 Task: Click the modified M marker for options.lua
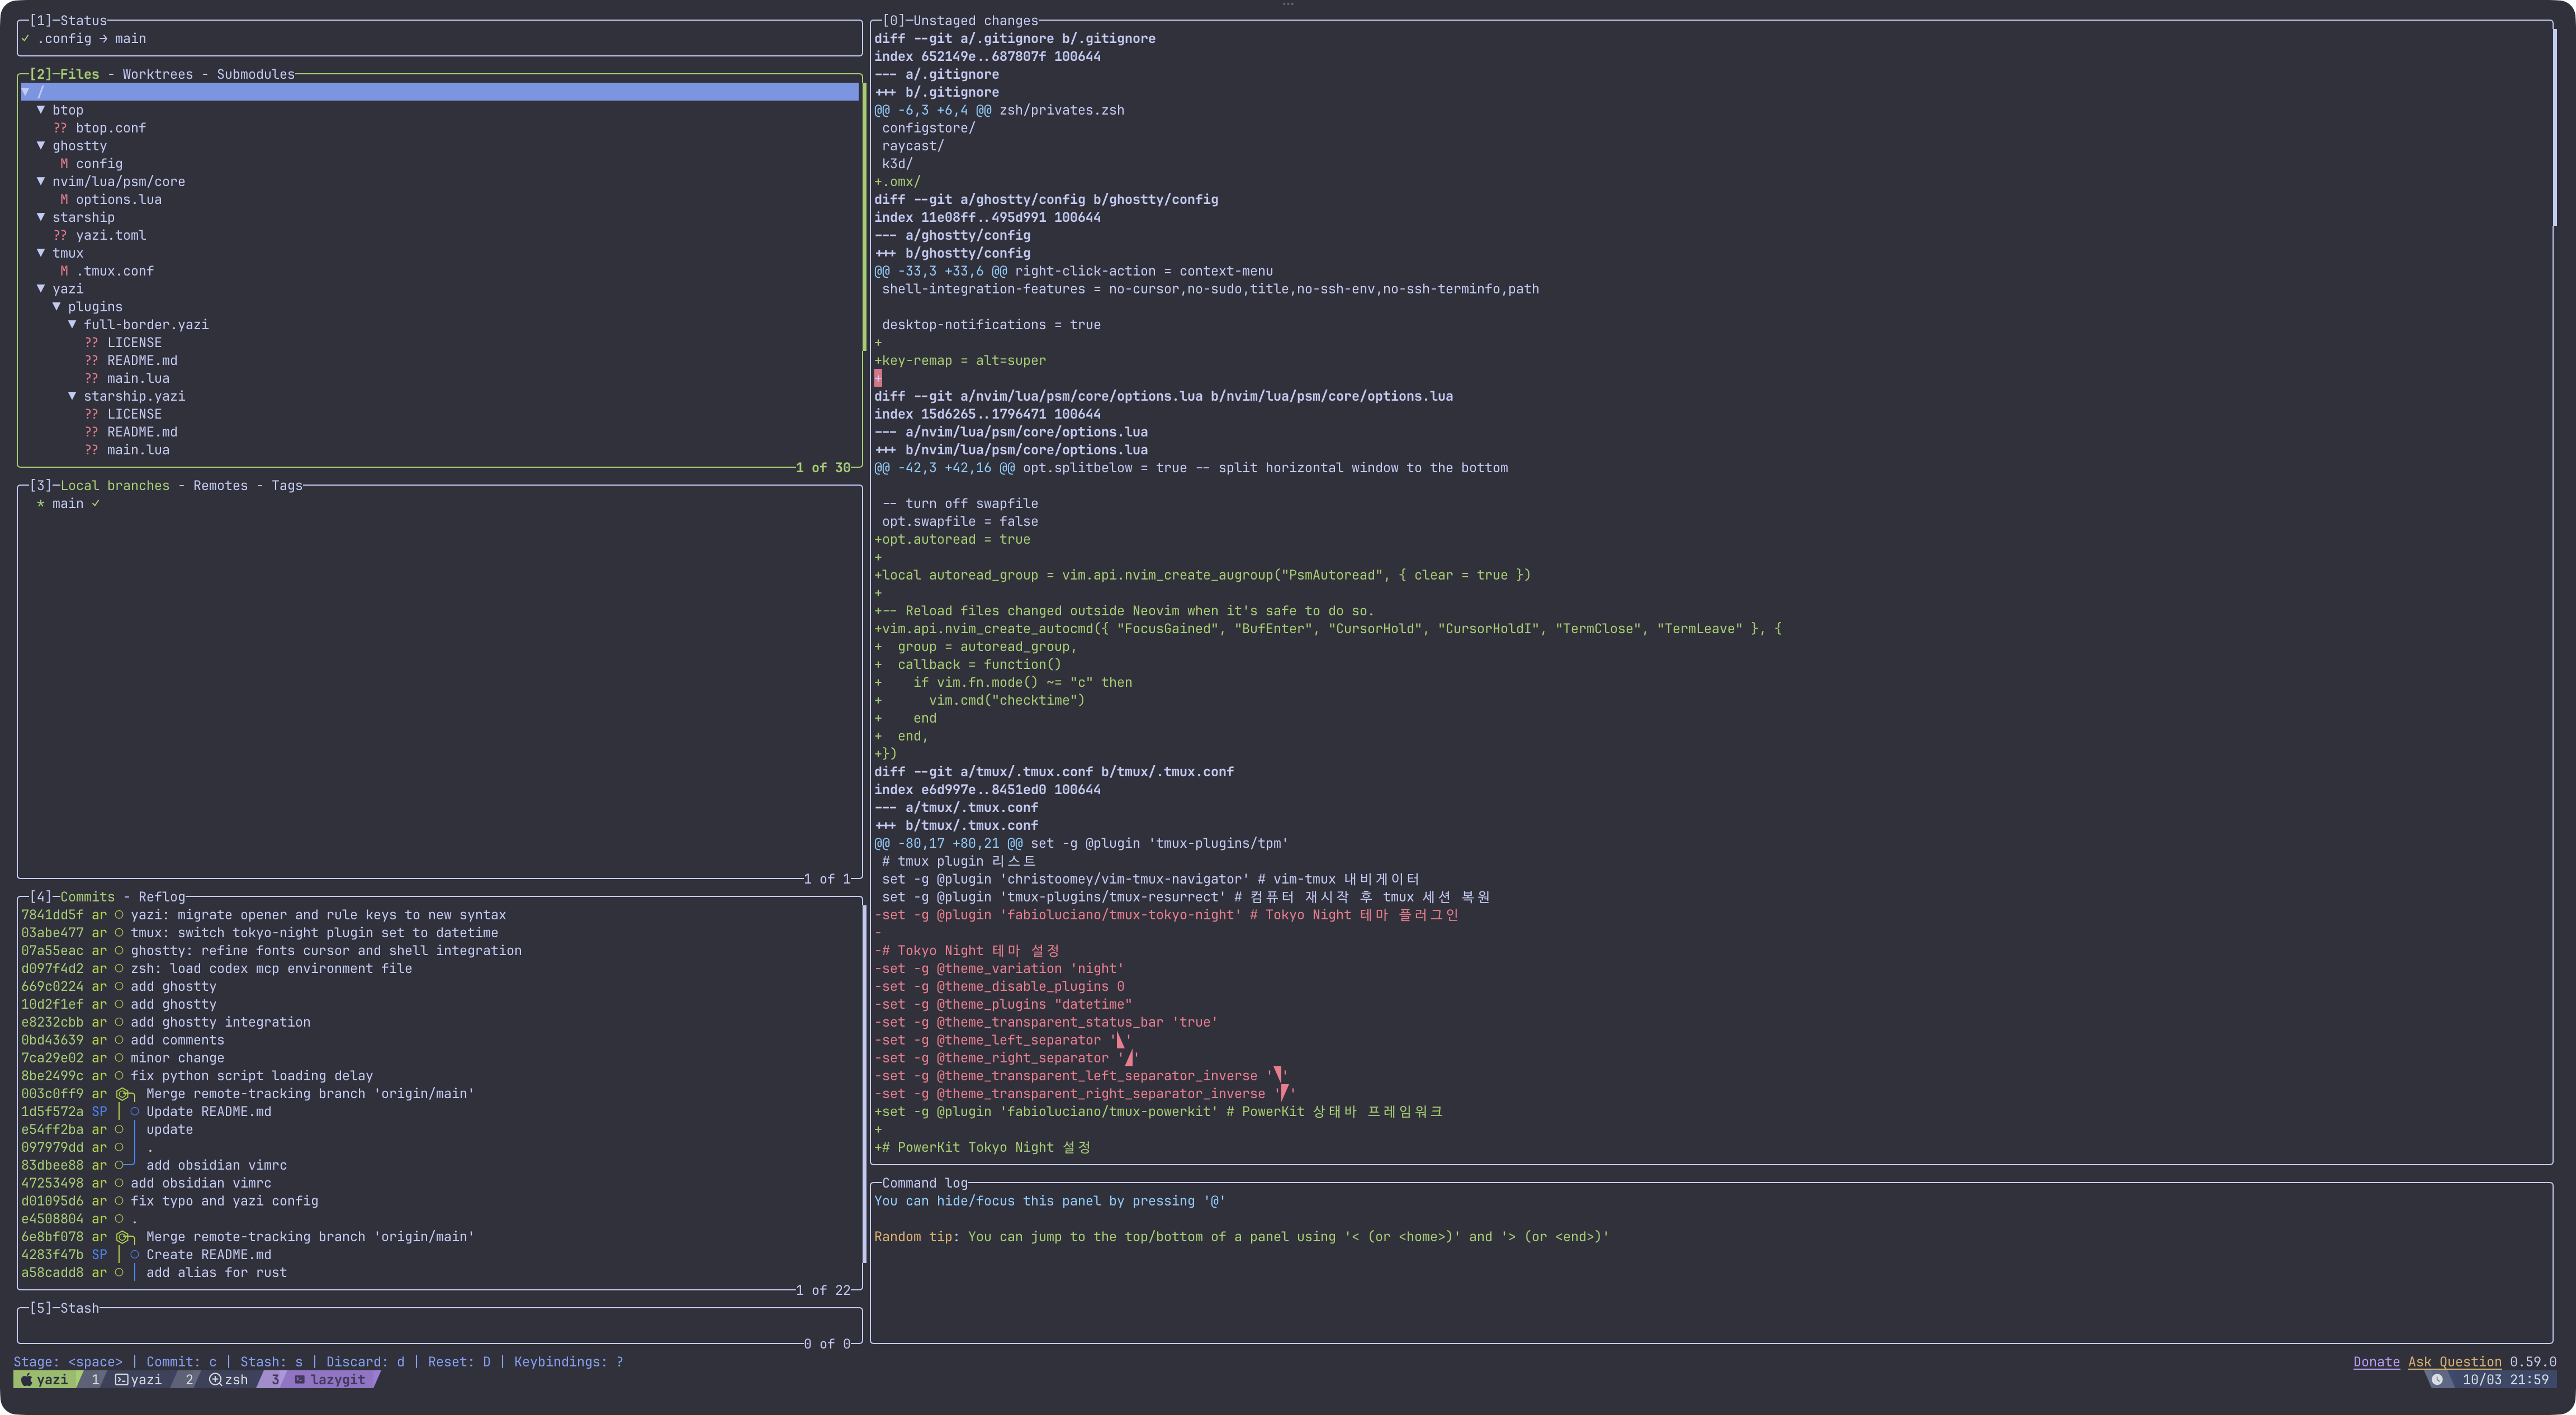[x=64, y=200]
